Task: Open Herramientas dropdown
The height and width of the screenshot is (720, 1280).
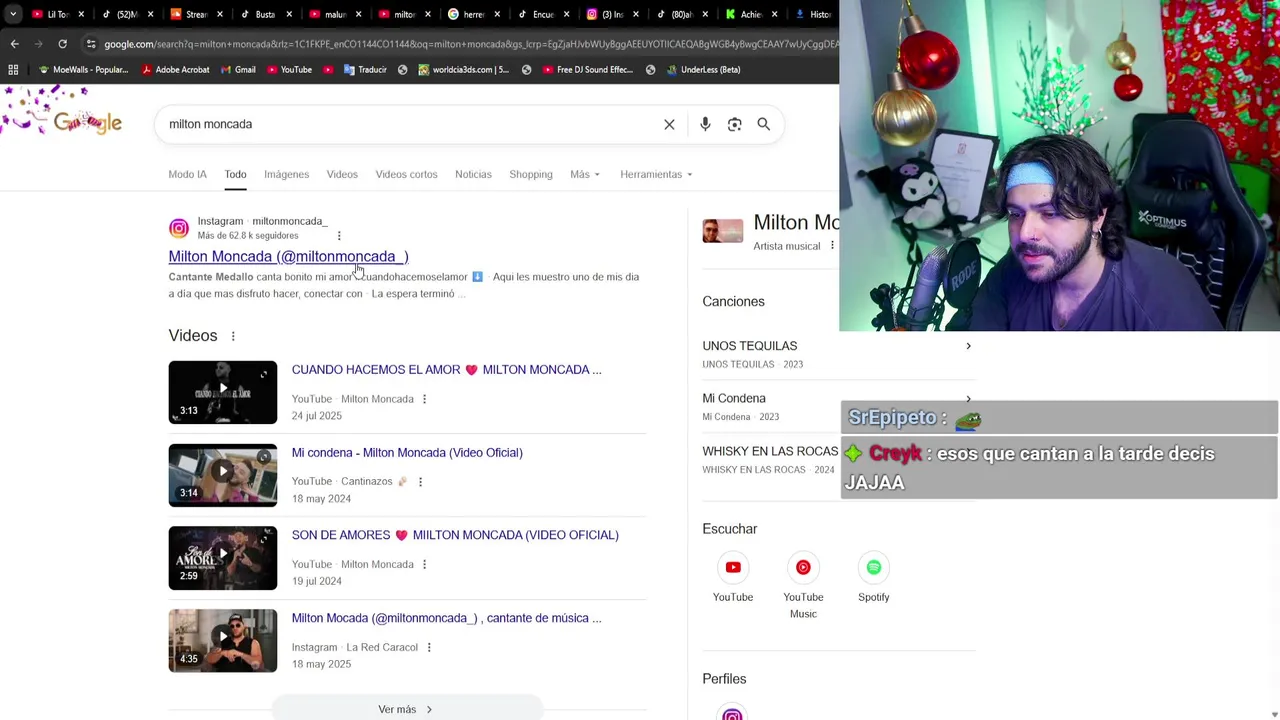Action: coord(656,174)
